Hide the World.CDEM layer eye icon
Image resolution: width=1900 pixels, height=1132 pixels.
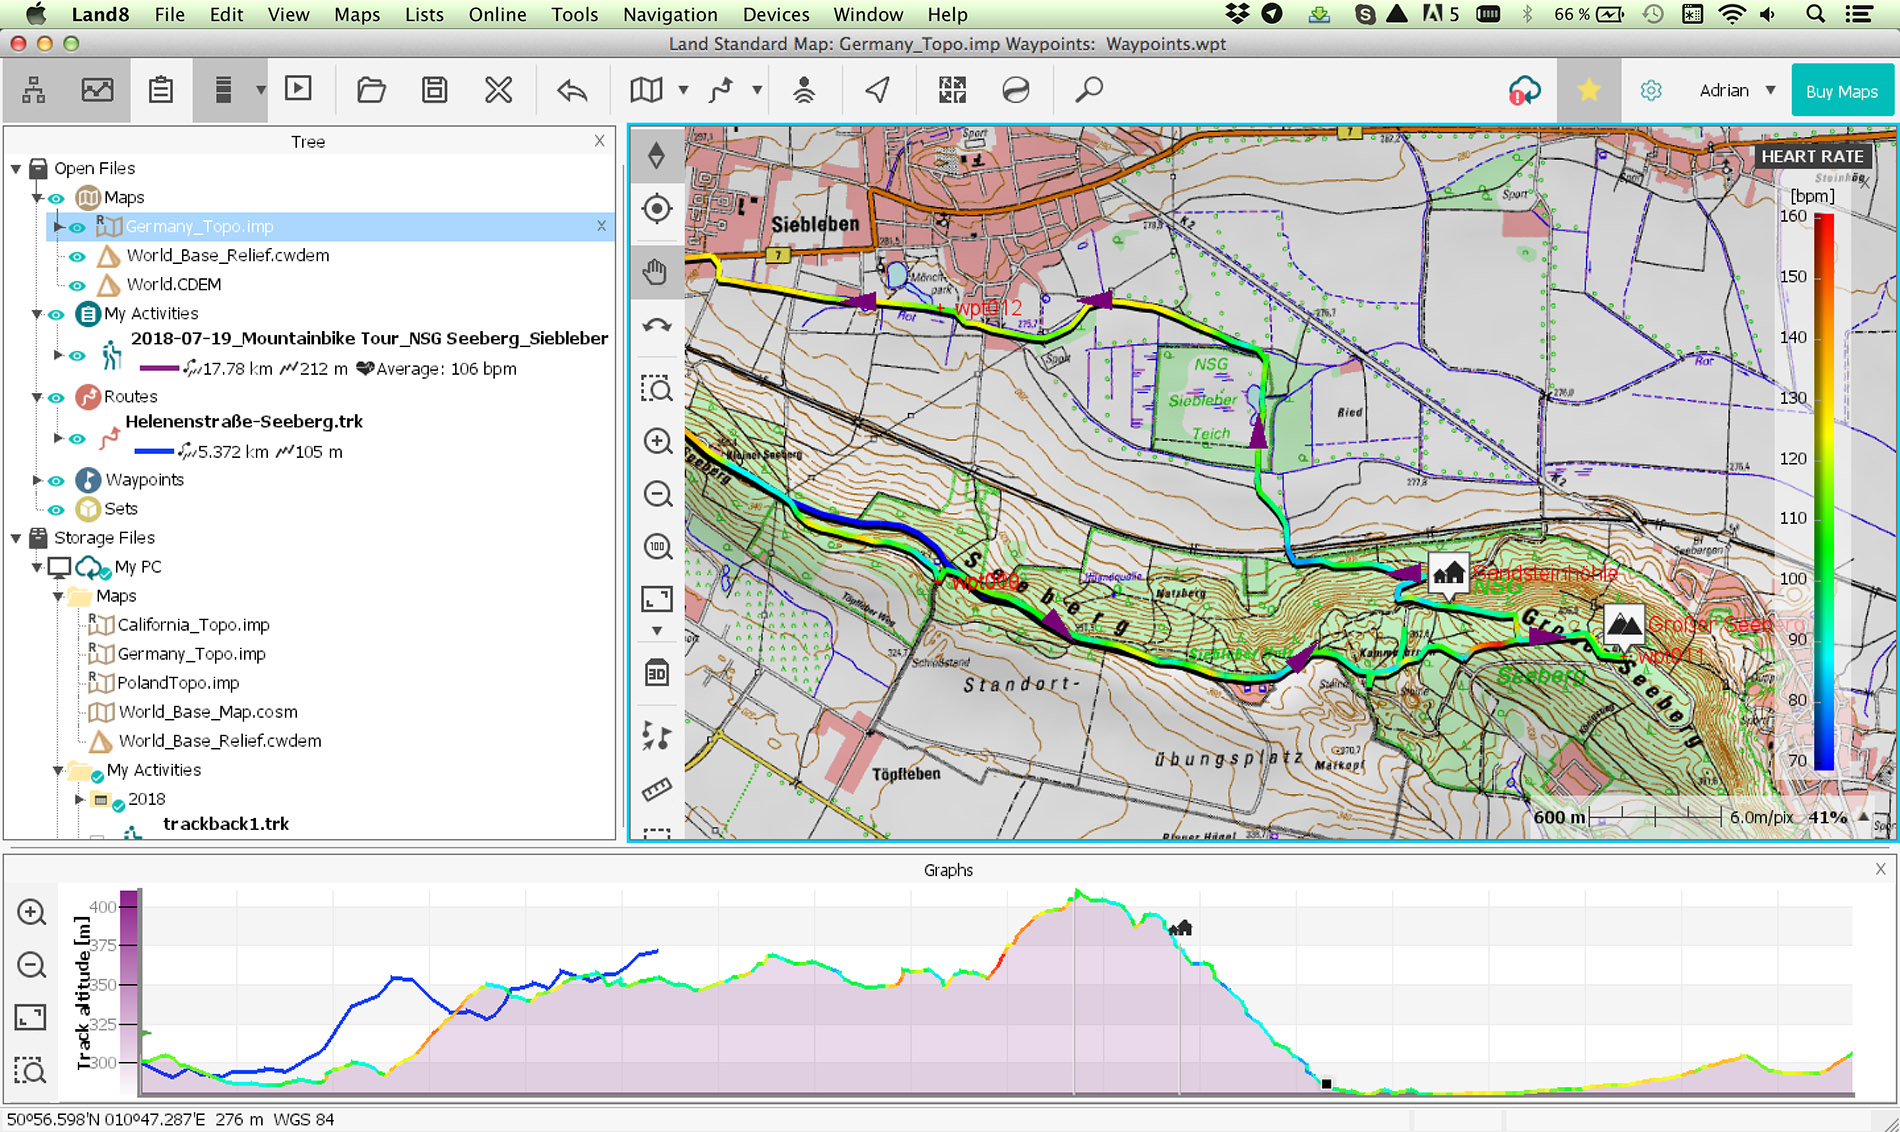tap(77, 285)
